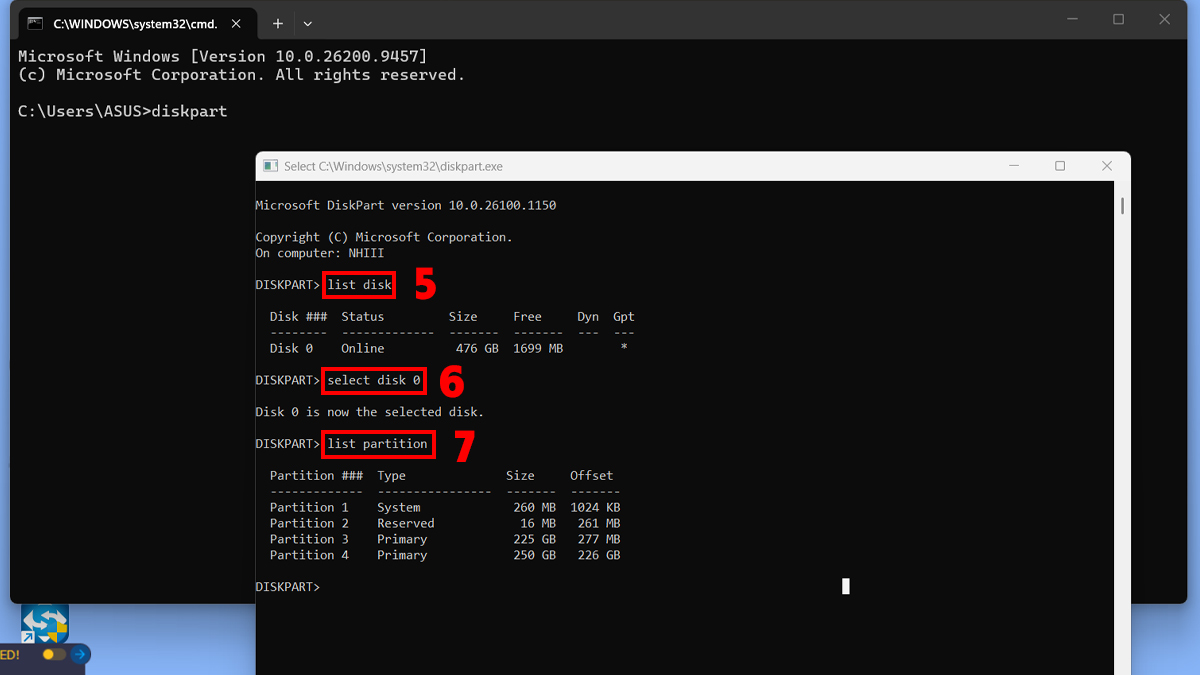The height and width of the screenshot is (675, 1200).
Task: Maximize the diskpart.exe window
Action: click(x=1060, y=166)
